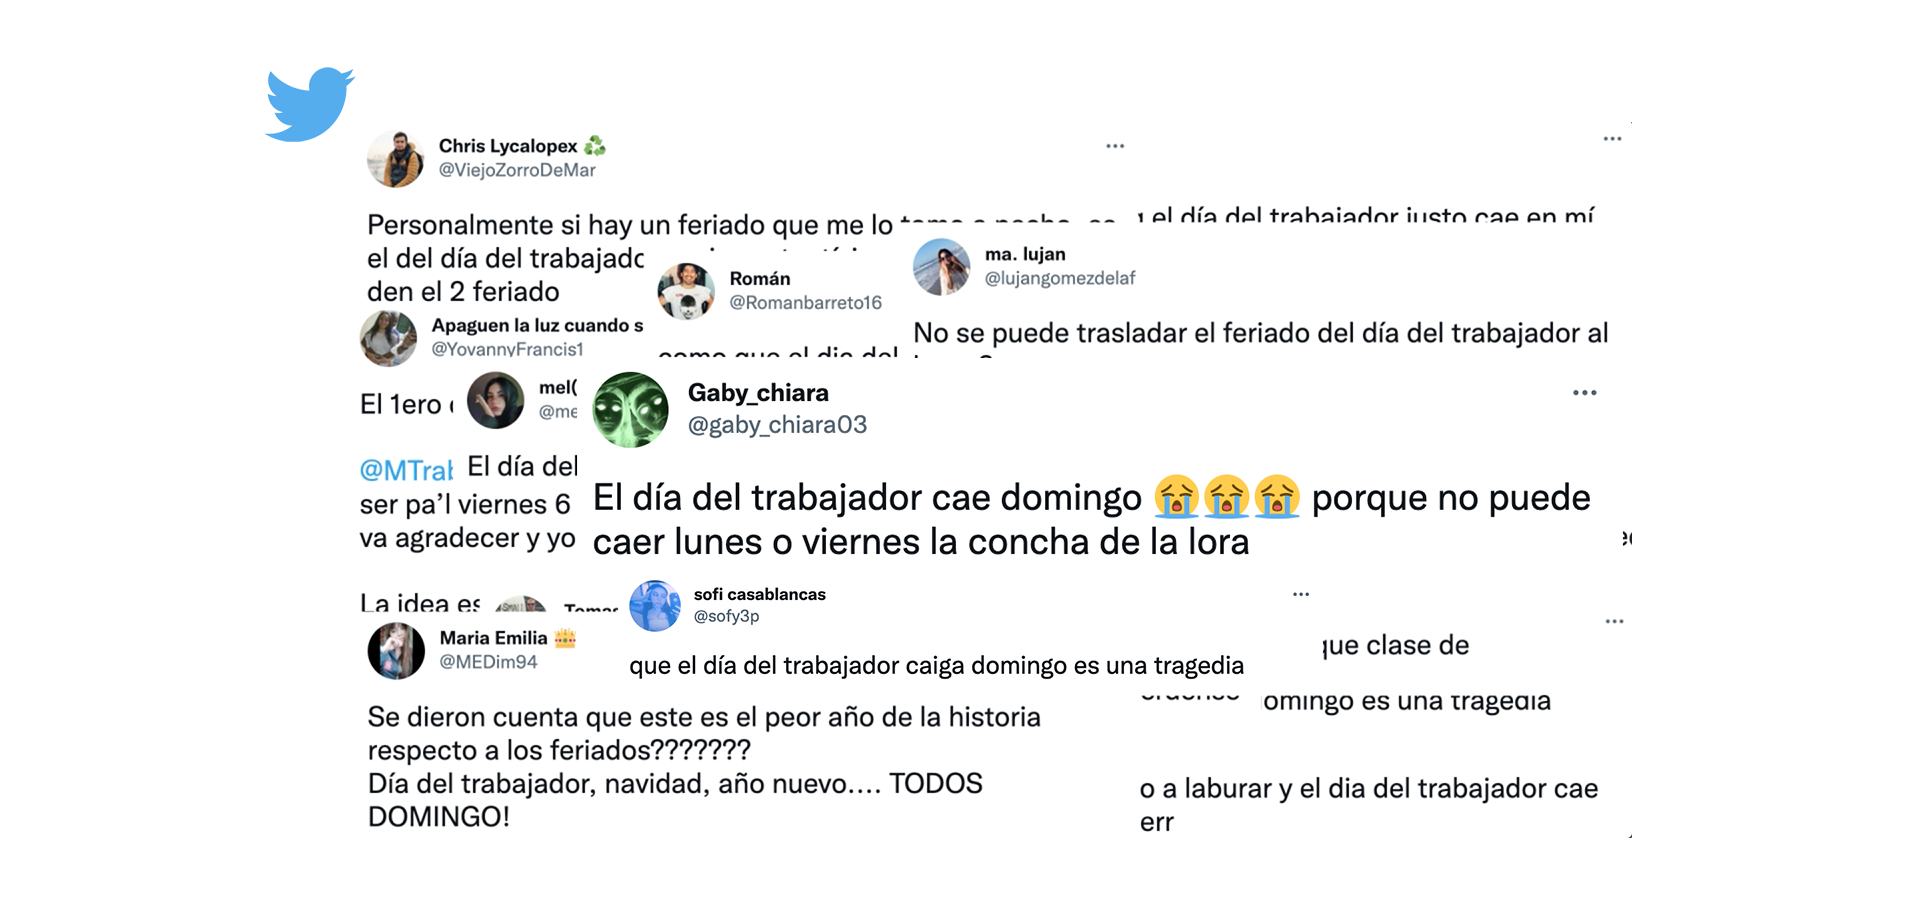Viewport: 1920px width, 913px height.
Task: Visit the @MEDim94 handle
Action: (488, 662)
